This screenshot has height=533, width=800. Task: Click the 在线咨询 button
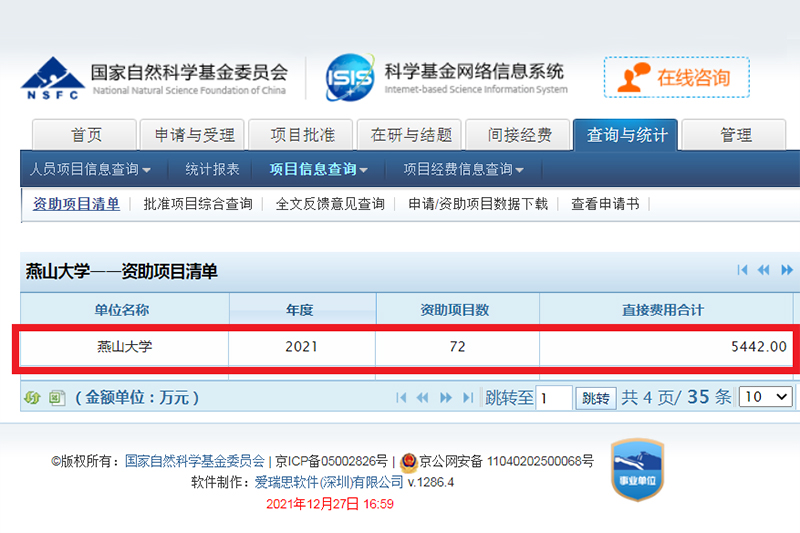pyautogui.click(x=676, y=78)
